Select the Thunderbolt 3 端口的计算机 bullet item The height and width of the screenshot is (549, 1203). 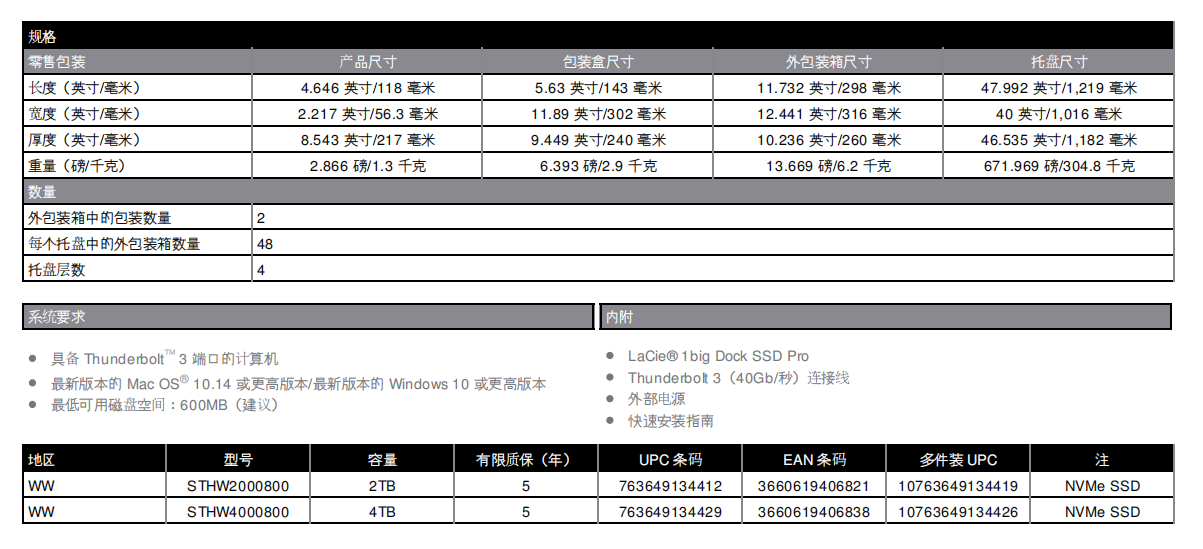pyautogui.click(x=165, y=358)
